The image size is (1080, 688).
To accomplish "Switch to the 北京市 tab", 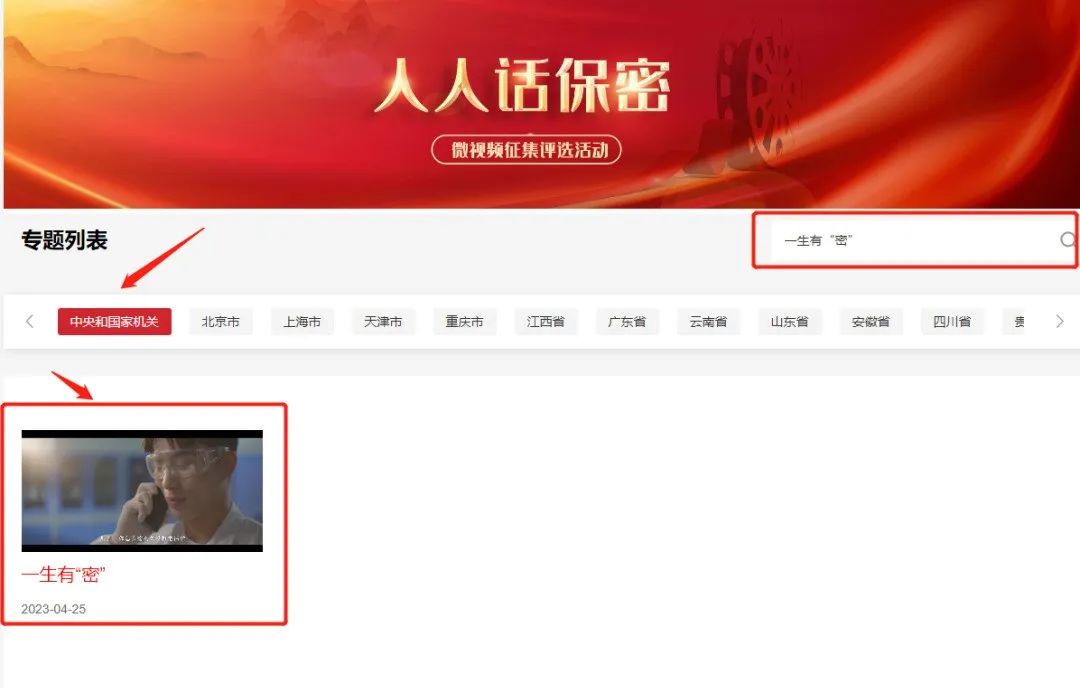I will click(x=220, y=322).
